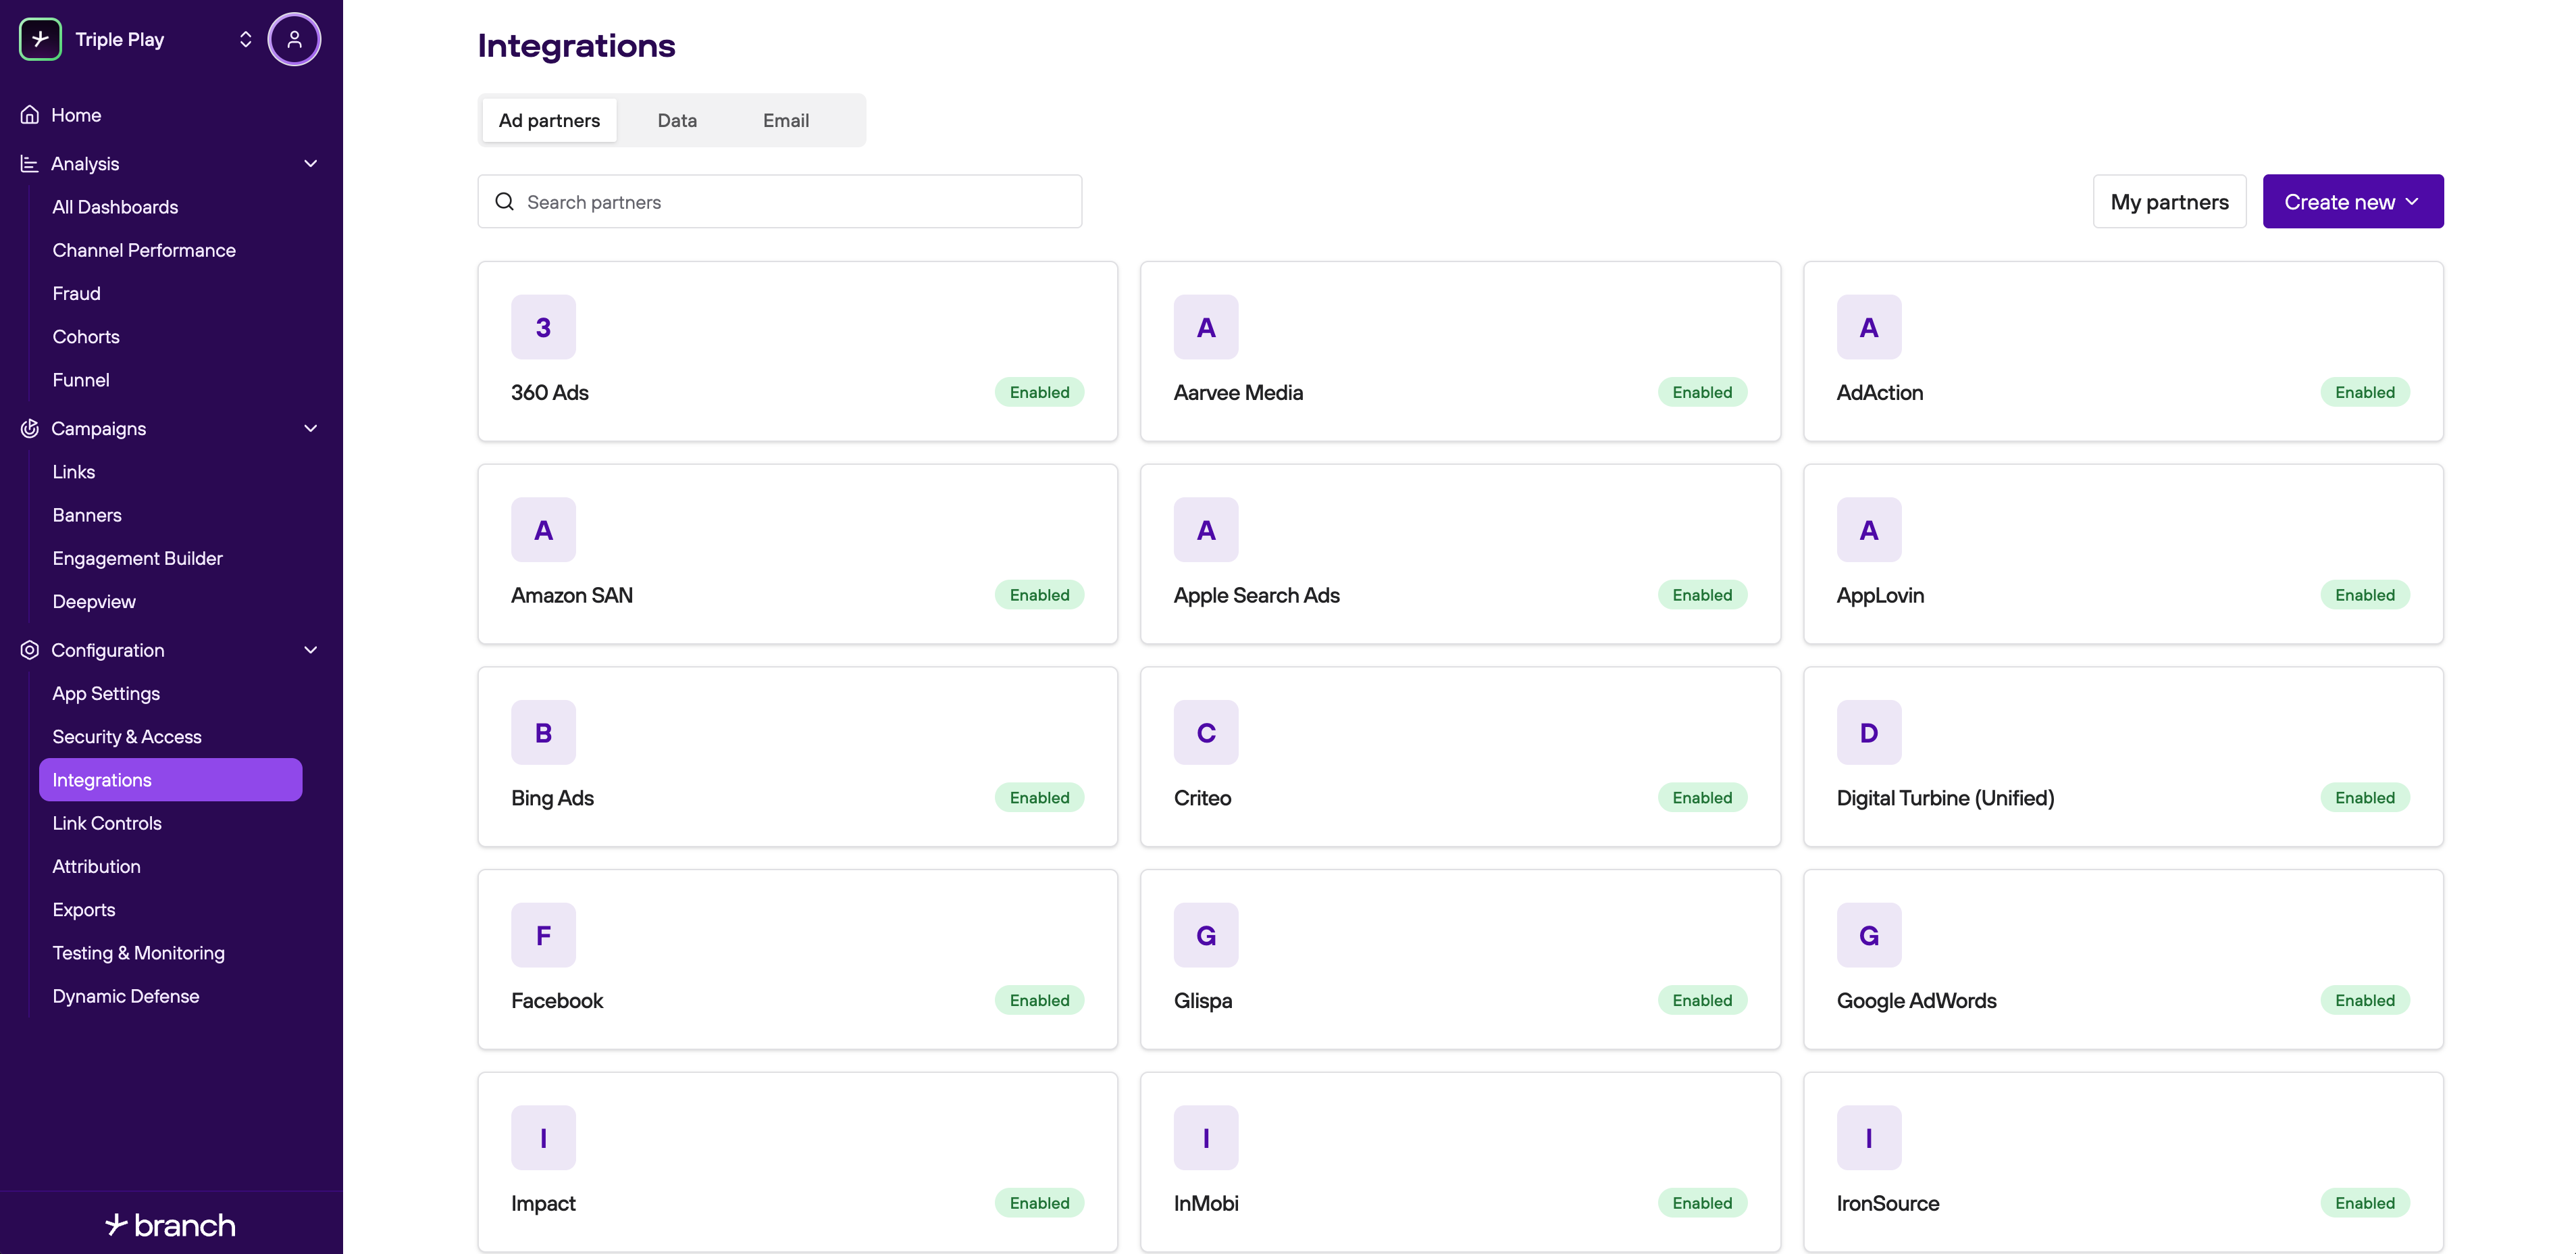
Task: Click the Triple Play app logo icon
Action: 40,39
